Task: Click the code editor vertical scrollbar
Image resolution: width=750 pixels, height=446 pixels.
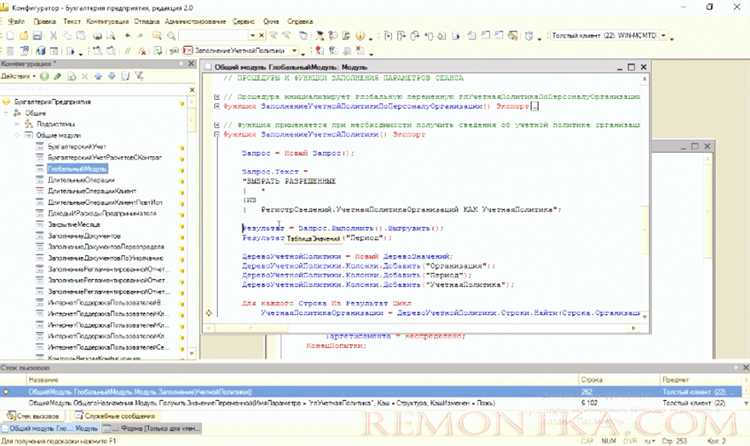Action: pos(644,196)
